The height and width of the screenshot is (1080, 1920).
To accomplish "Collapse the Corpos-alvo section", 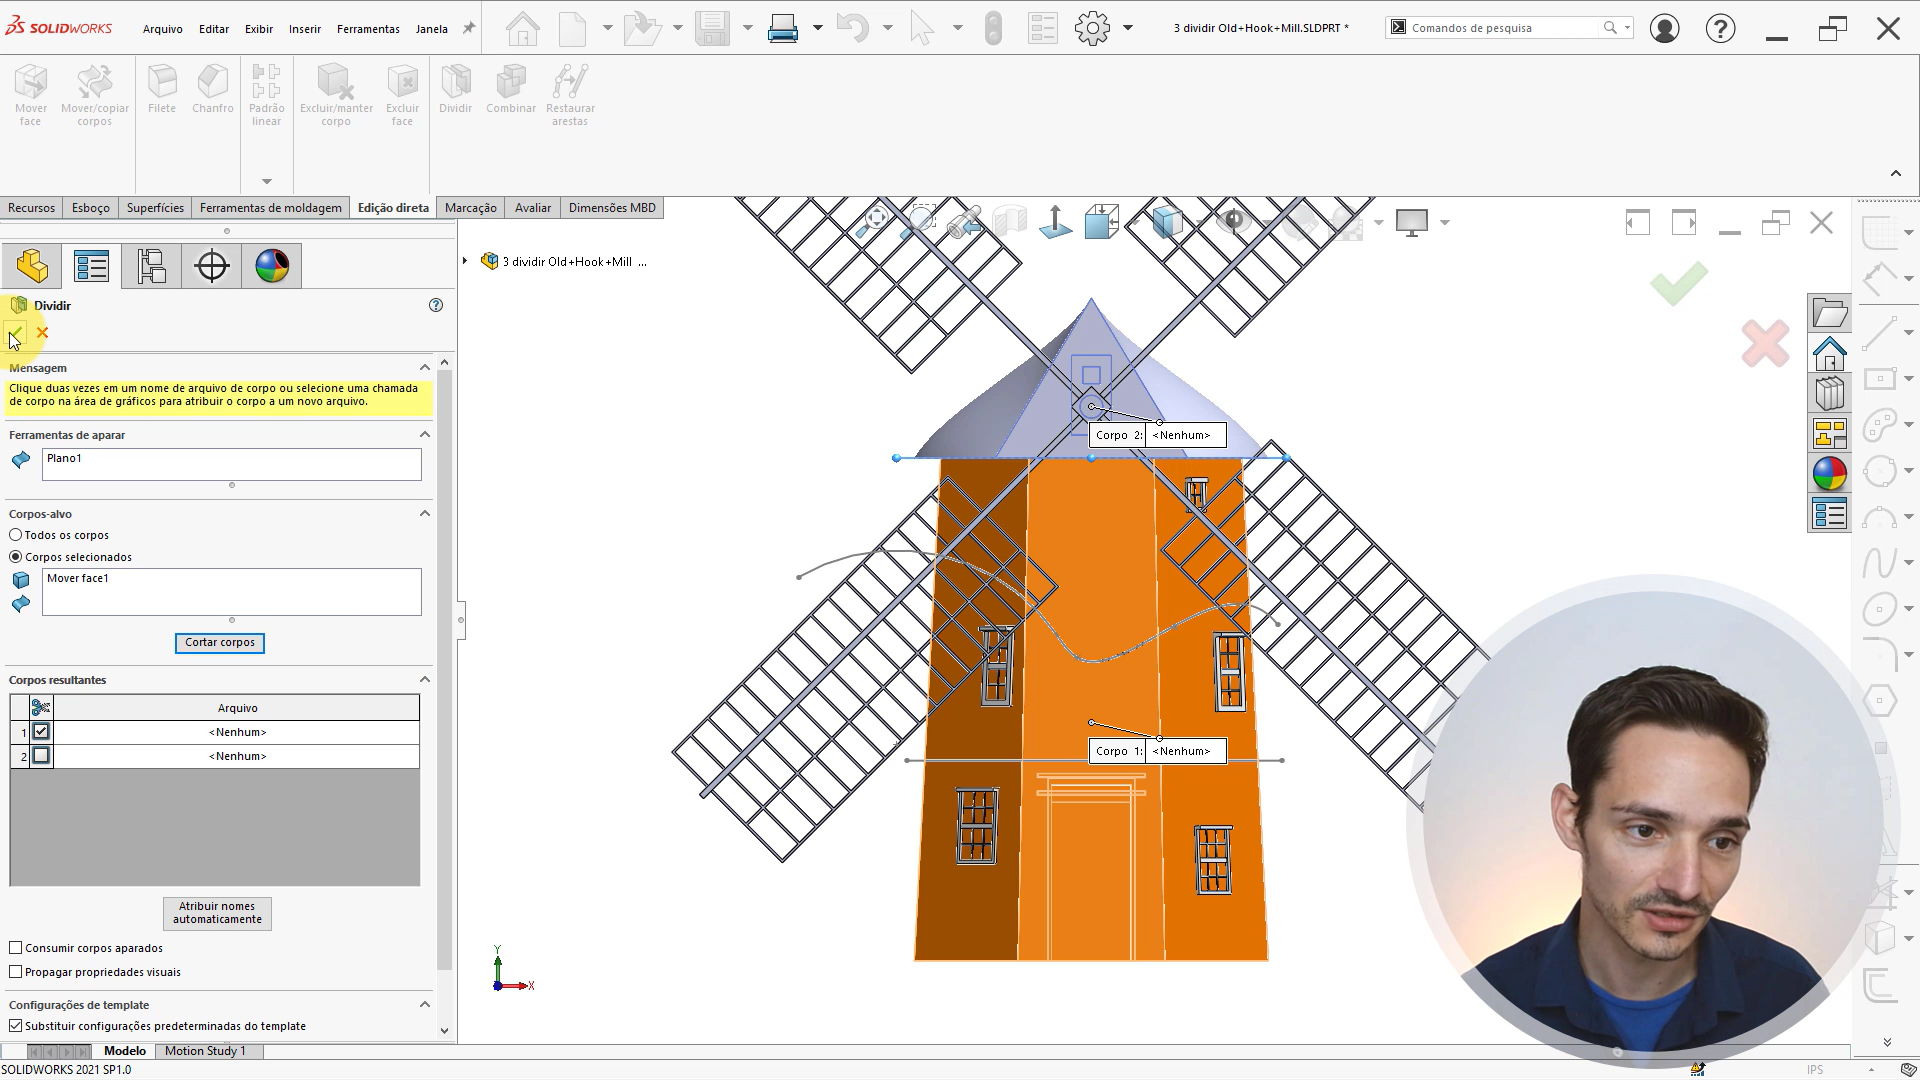I will [x=425, y=513].
